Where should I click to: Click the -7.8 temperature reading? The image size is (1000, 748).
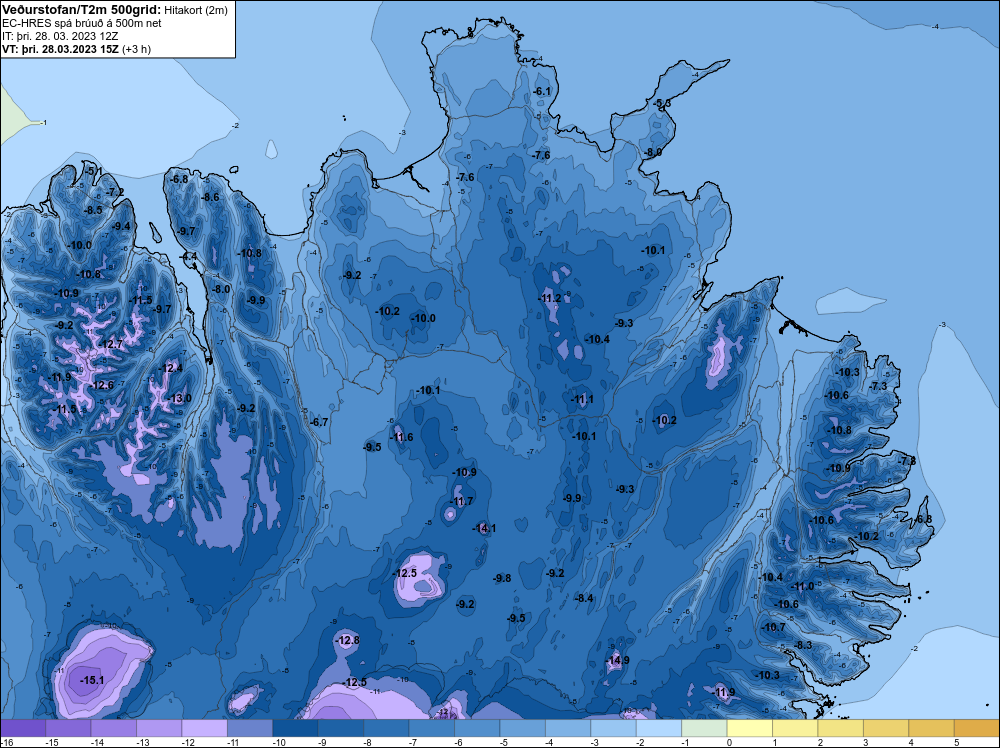click(x=907, y=460)
